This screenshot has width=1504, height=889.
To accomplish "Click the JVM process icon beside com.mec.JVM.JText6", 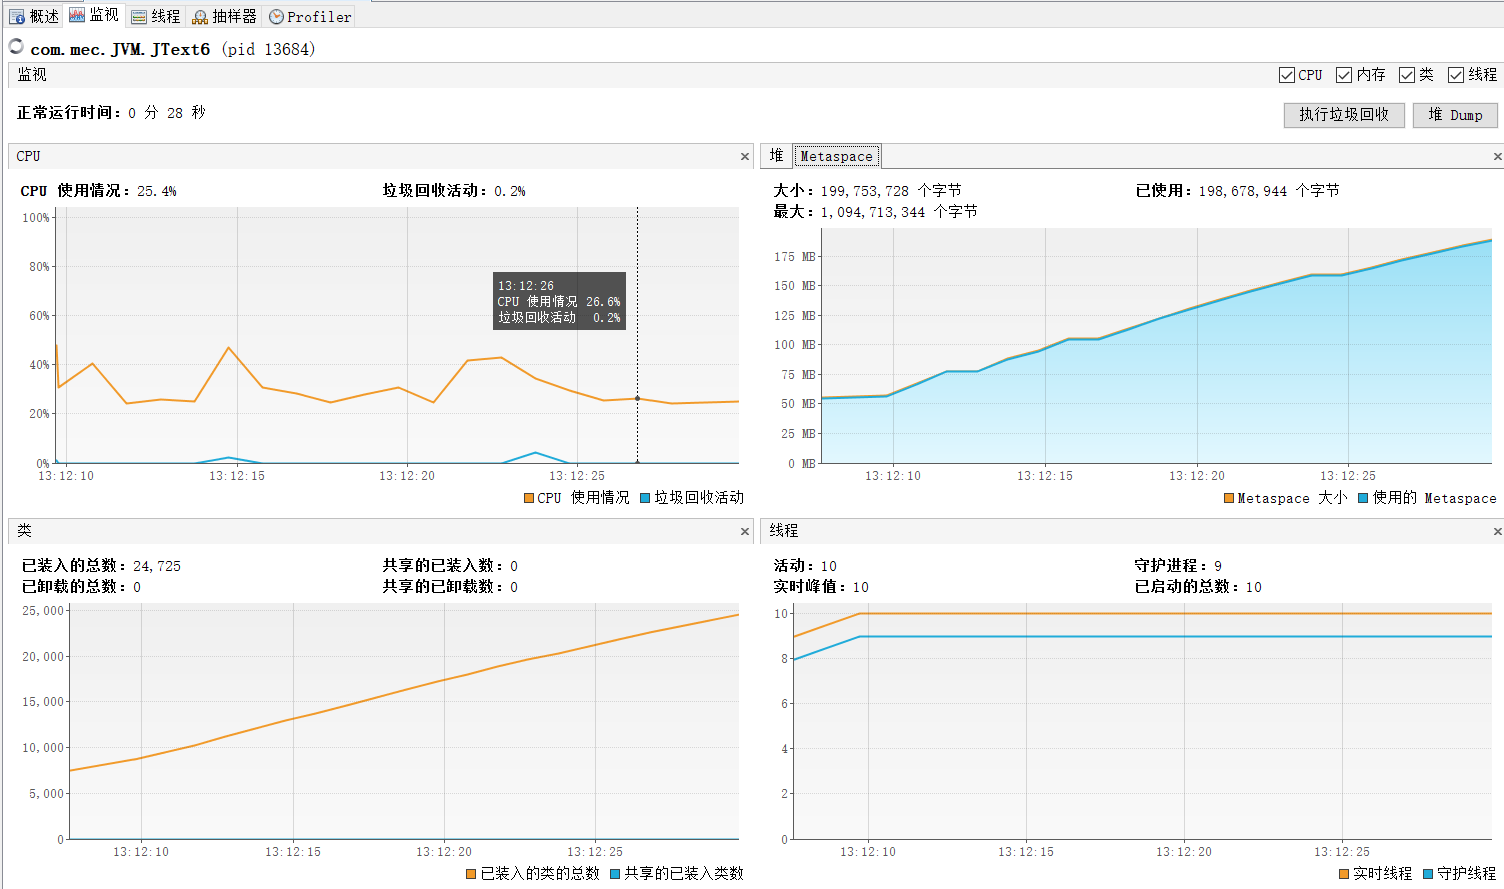I will tap(15, 45).
